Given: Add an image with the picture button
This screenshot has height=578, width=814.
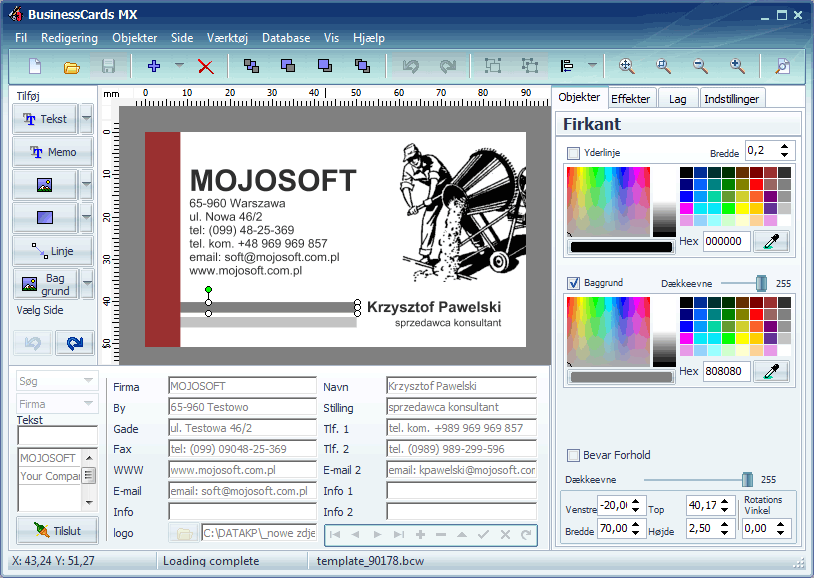Looking at the screenshot, I should point(45,185).
